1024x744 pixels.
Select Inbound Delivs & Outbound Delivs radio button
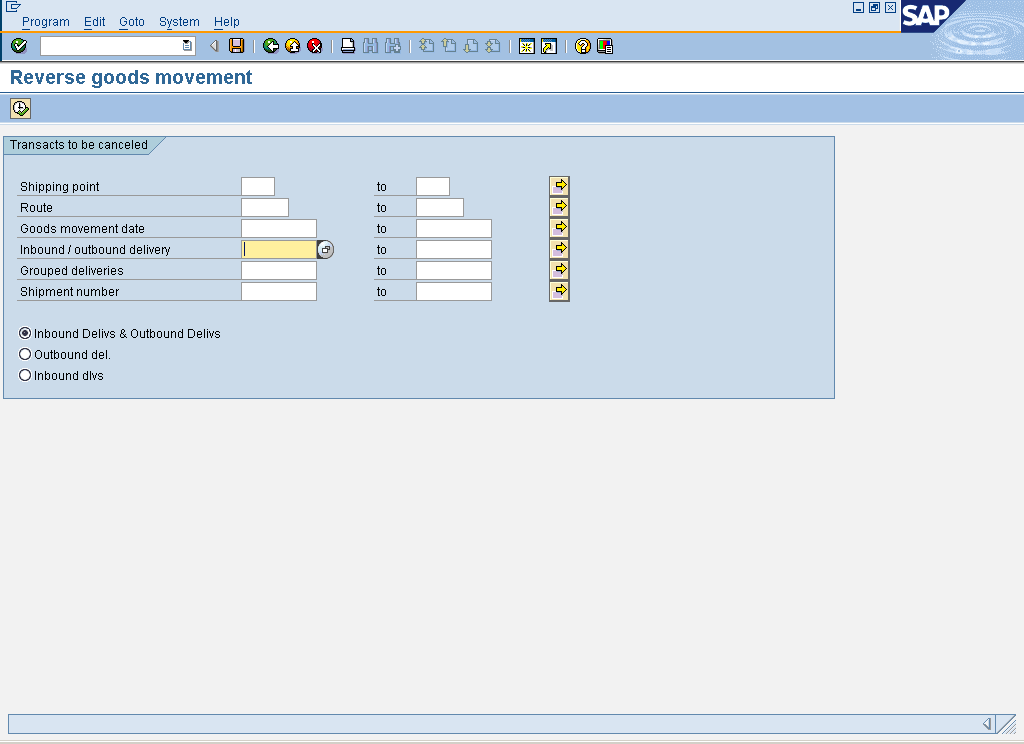pos(25,333)
